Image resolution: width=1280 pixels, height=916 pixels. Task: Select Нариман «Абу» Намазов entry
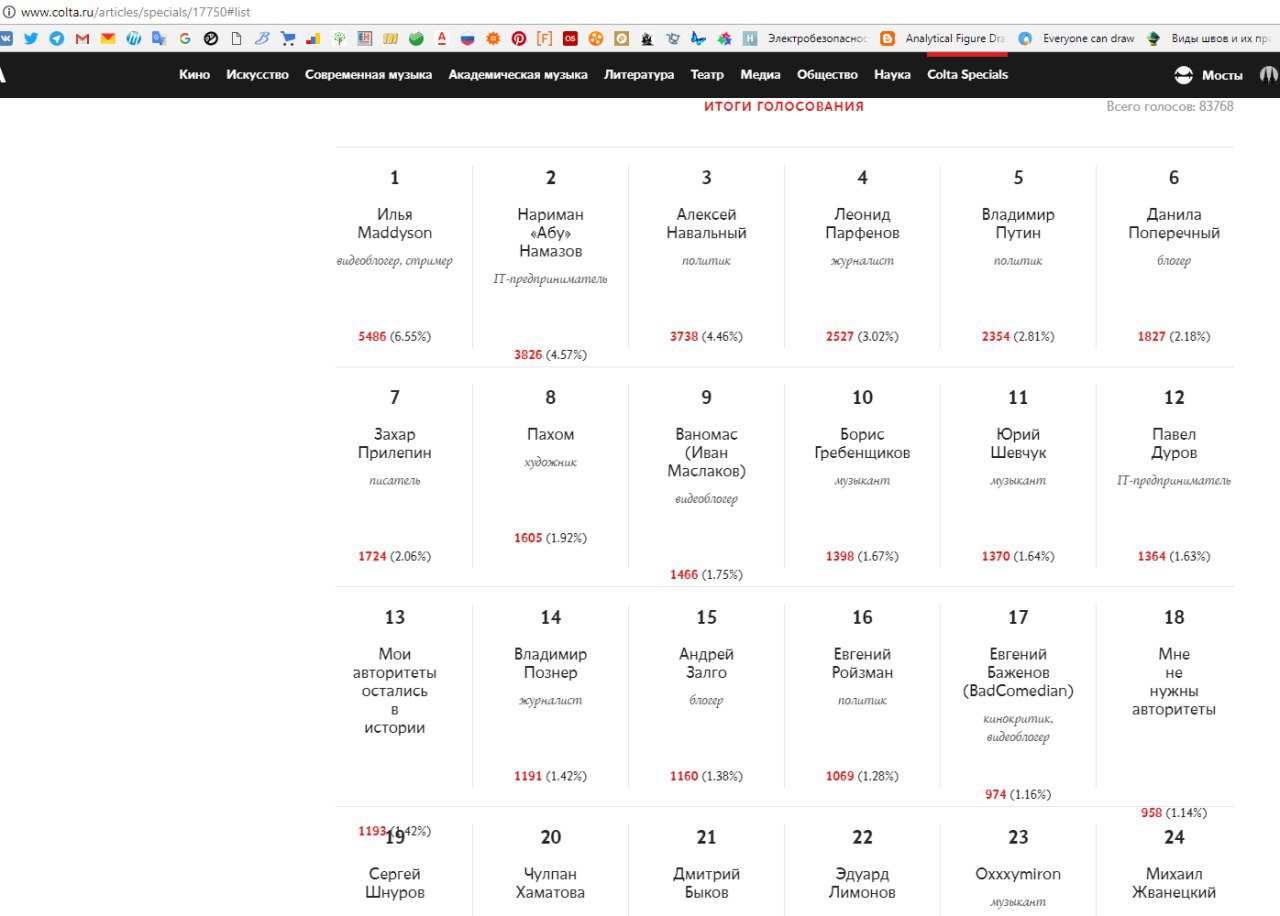(x=550, y=233)
